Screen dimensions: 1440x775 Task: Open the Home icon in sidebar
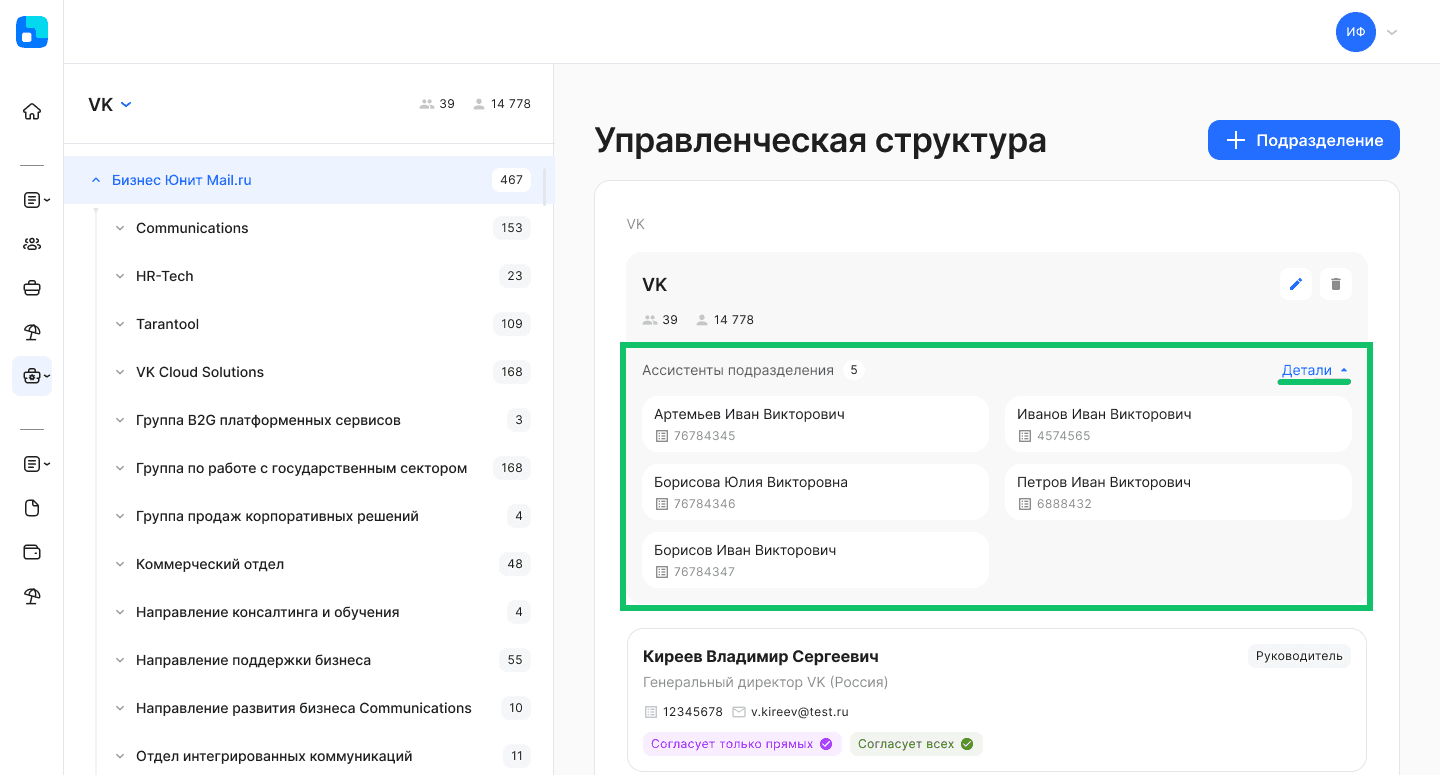(x=32, y=111)
